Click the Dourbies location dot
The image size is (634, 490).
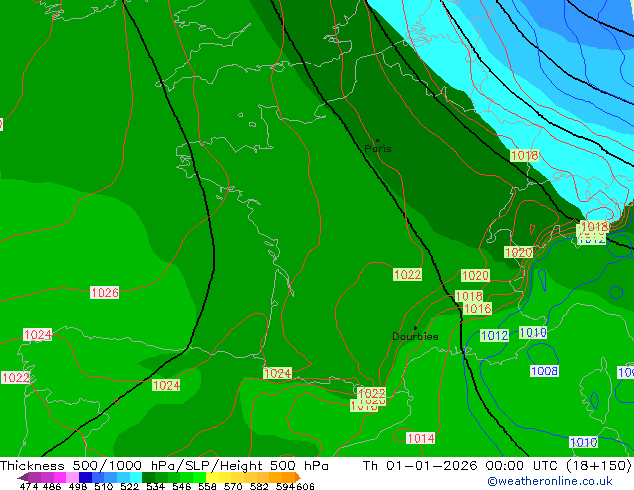point(415,328)
